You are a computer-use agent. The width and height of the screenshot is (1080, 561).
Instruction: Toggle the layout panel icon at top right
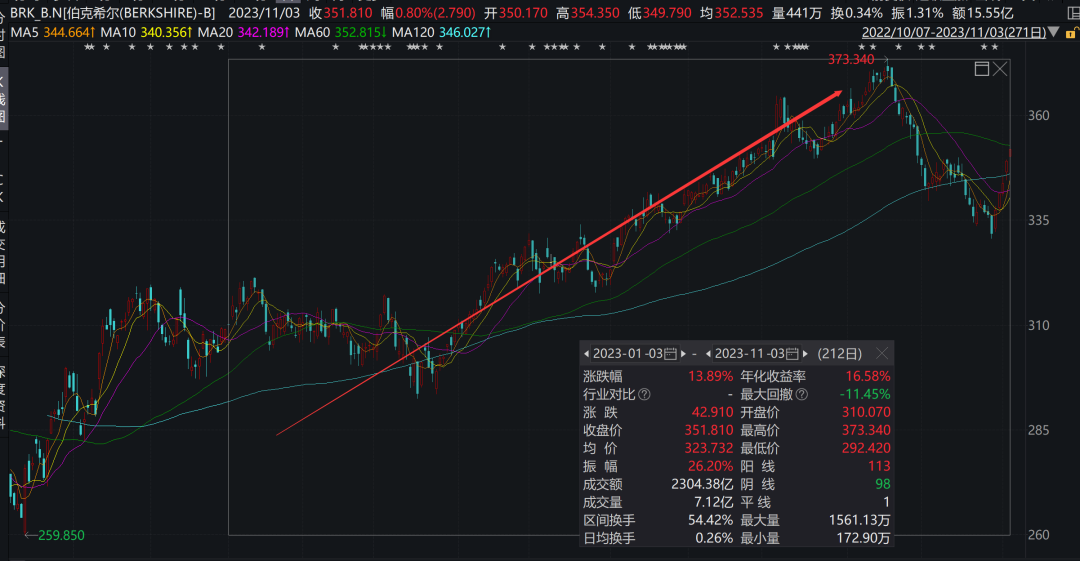[x=1072, y=13]
